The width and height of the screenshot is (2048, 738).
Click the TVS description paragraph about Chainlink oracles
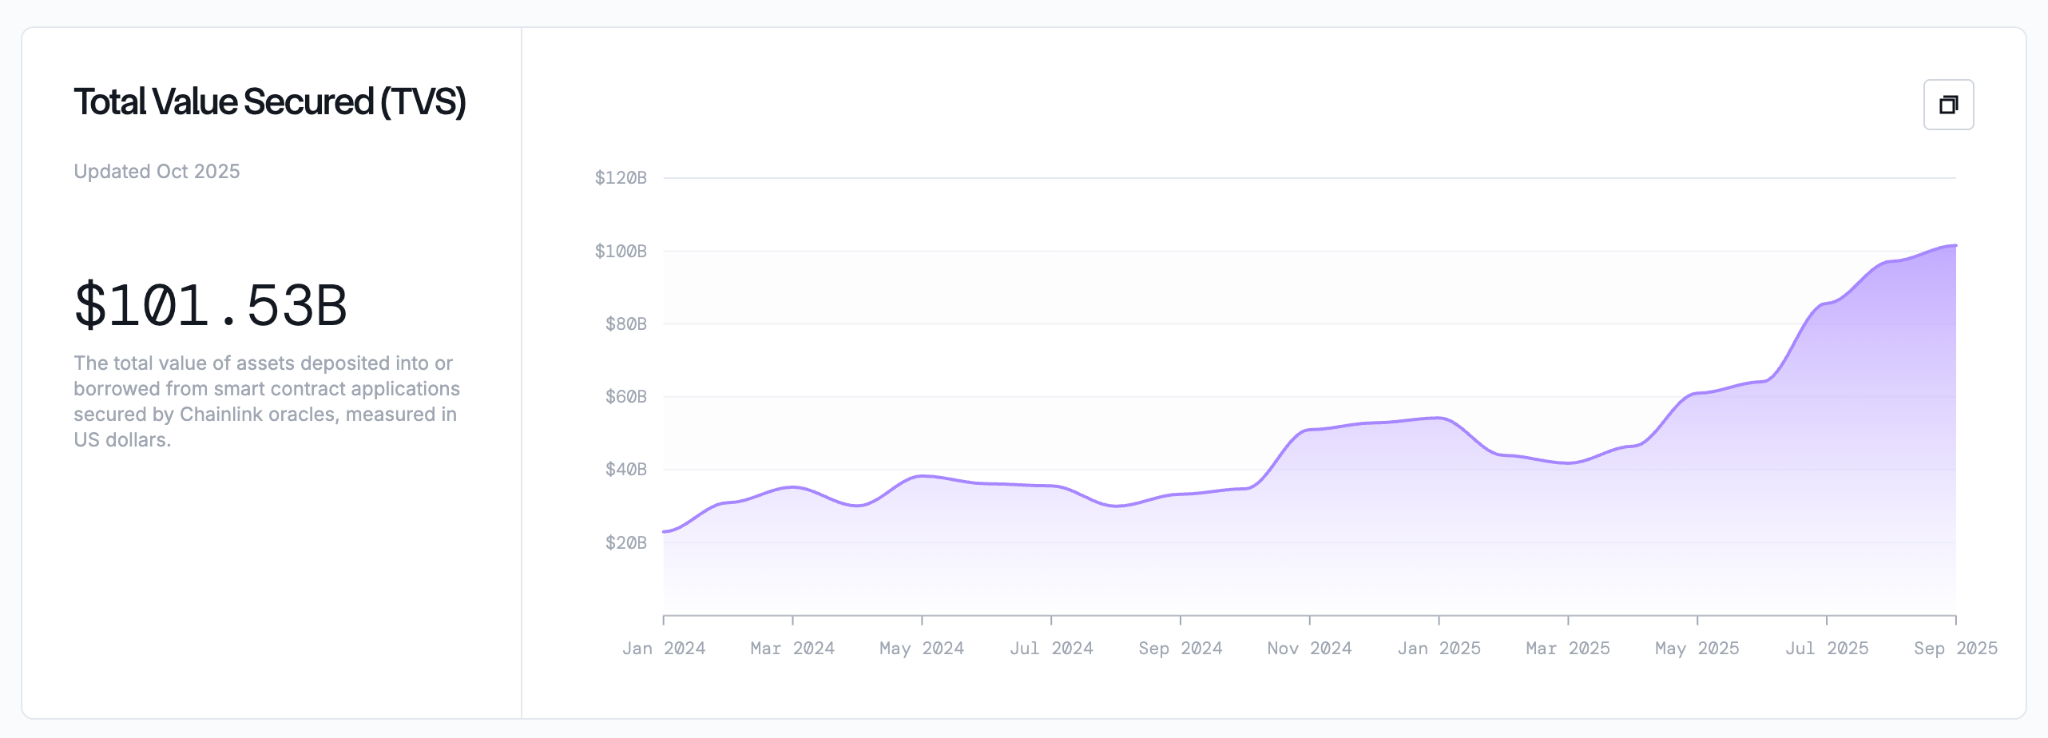point(267,401)
